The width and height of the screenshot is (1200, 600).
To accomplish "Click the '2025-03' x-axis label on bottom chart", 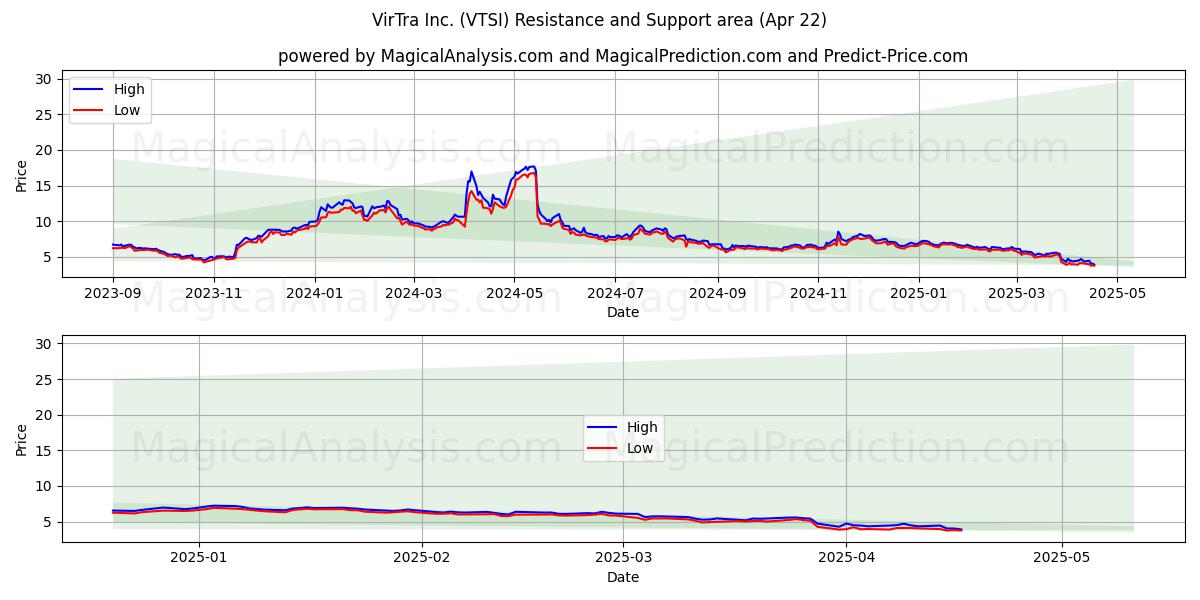I will pos(624,558).
